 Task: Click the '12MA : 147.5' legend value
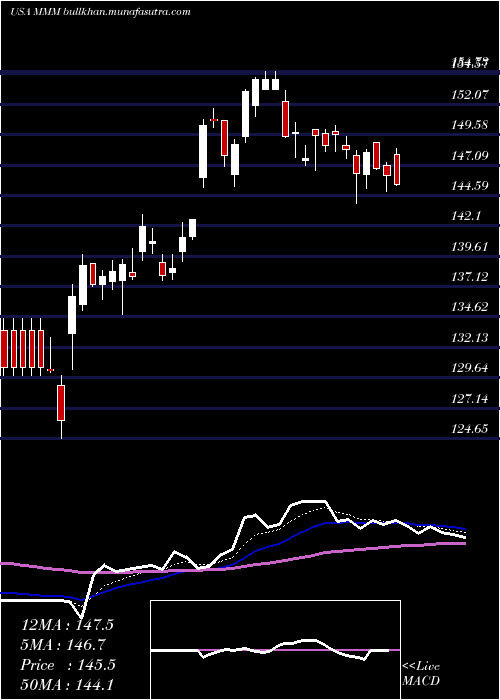[x=67, y=625]
